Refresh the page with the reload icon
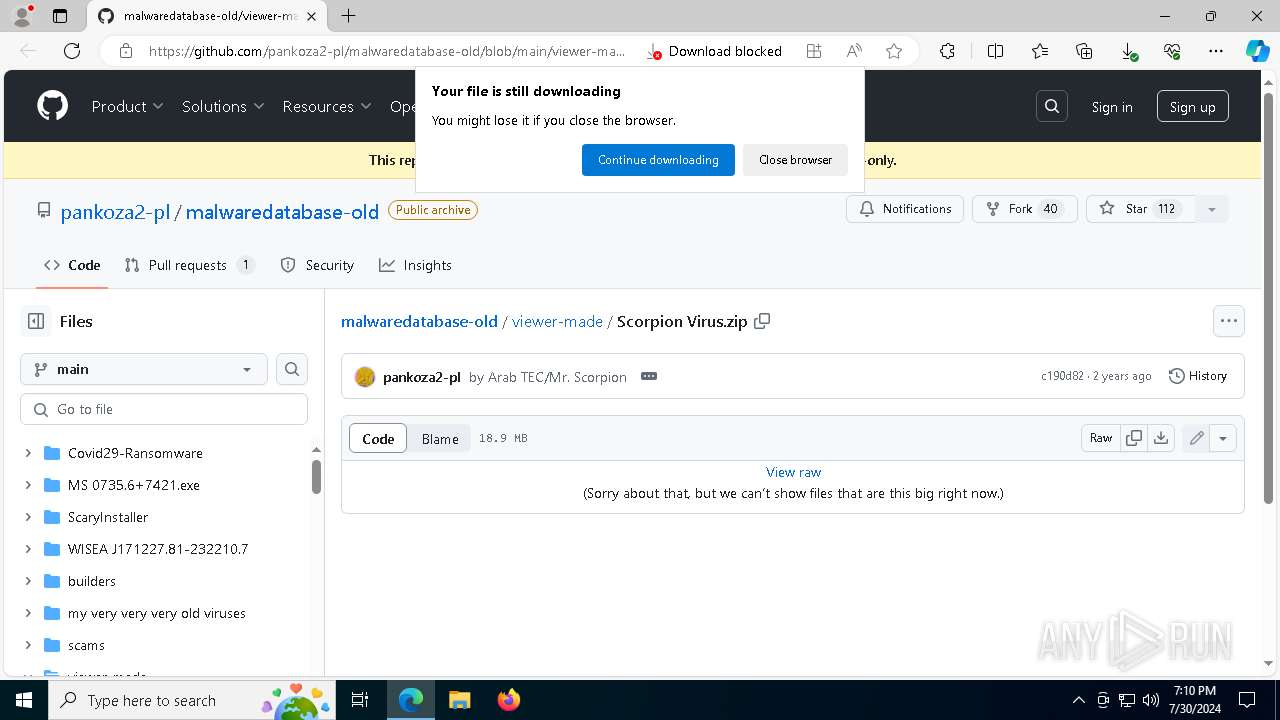 (x=72, y=51)
